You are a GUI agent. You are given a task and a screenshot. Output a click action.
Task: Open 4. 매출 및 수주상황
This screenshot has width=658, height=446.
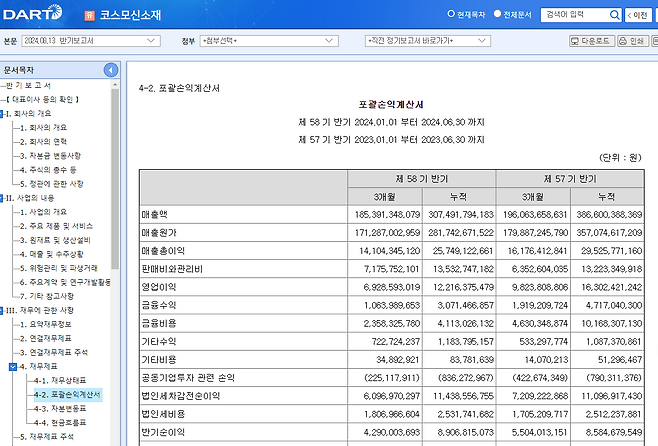[51, 254]
